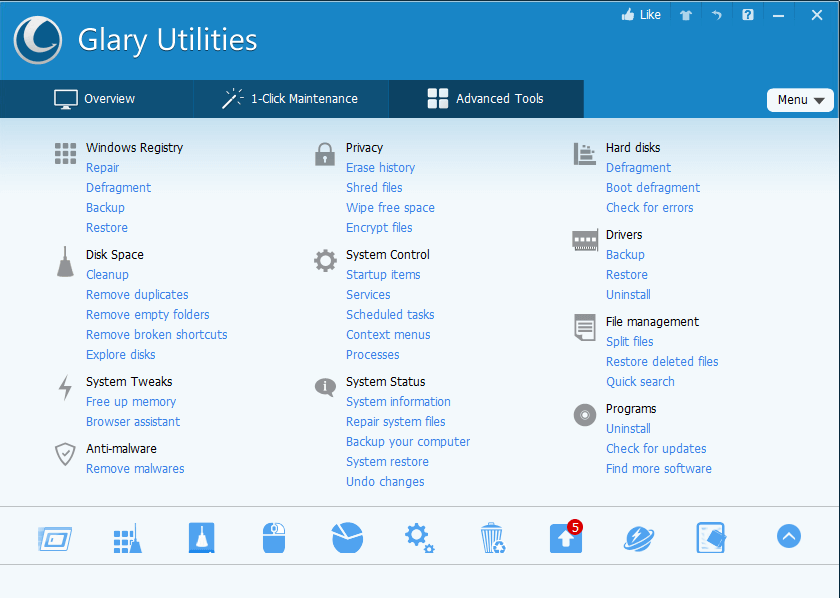The width and height of the screenshot is (840, 598).
Task: Open the pie-chart Disk Space Analyzer icon
Action: [347, 538]
